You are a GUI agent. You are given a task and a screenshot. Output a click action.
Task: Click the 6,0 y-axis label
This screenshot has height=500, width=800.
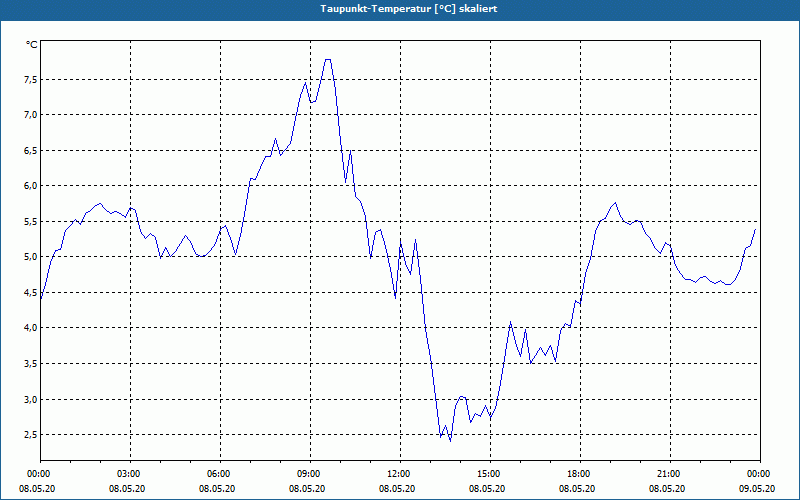(32, 186)
